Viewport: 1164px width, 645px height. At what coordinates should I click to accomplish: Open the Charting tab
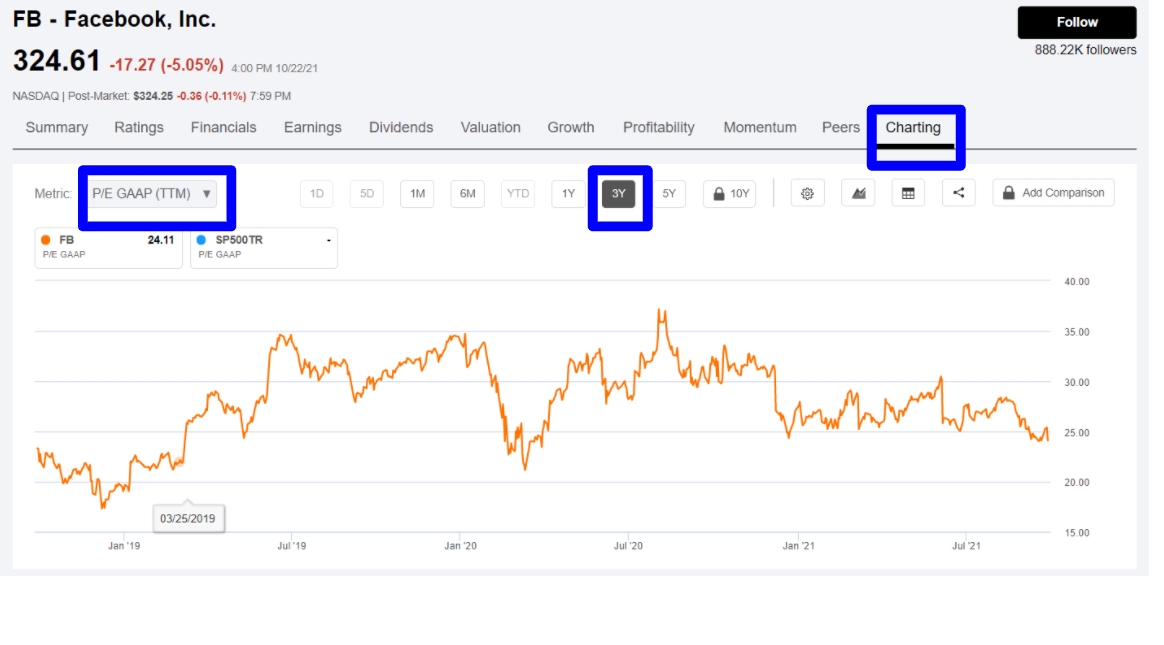tap(913, 128)
